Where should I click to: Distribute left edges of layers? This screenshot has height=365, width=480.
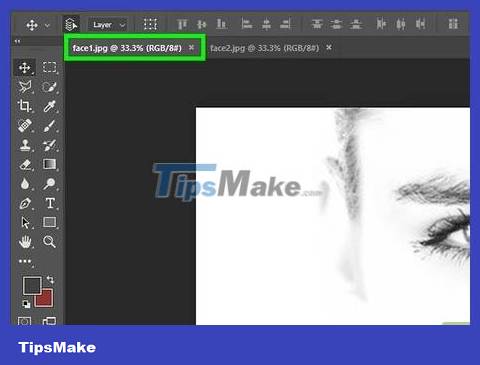click(381, 24)
